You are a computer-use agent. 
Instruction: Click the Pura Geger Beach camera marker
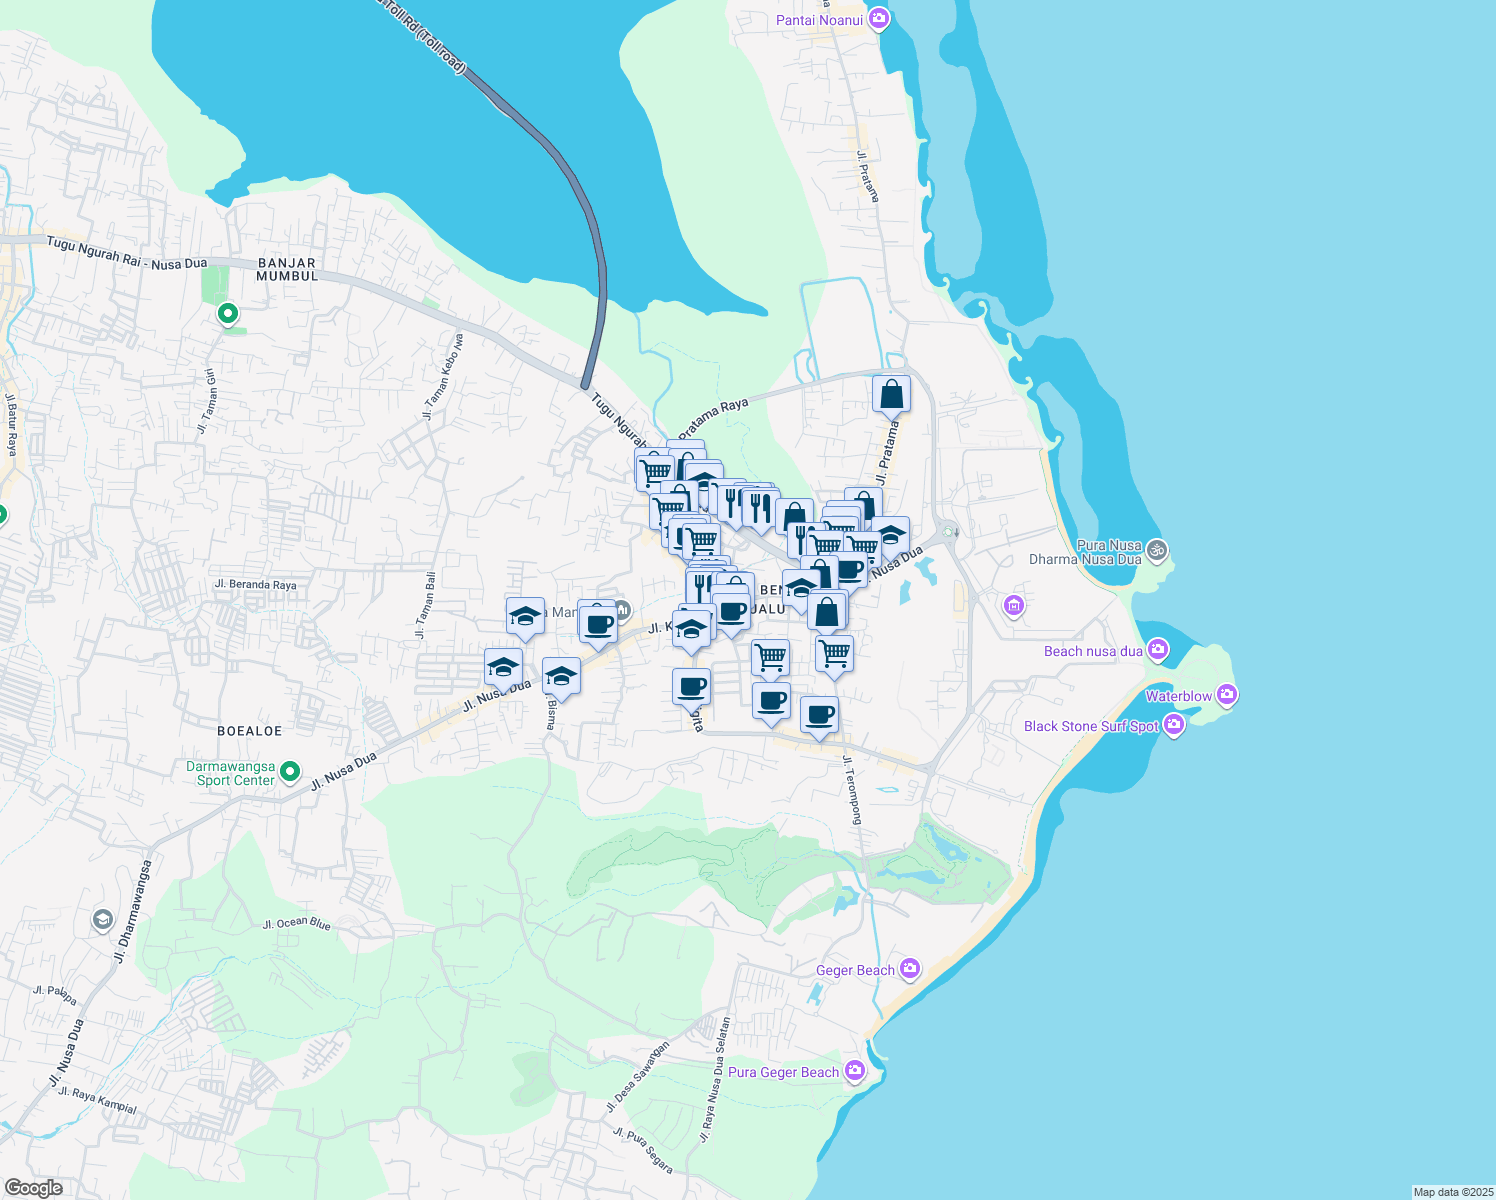pos(855,1069)
